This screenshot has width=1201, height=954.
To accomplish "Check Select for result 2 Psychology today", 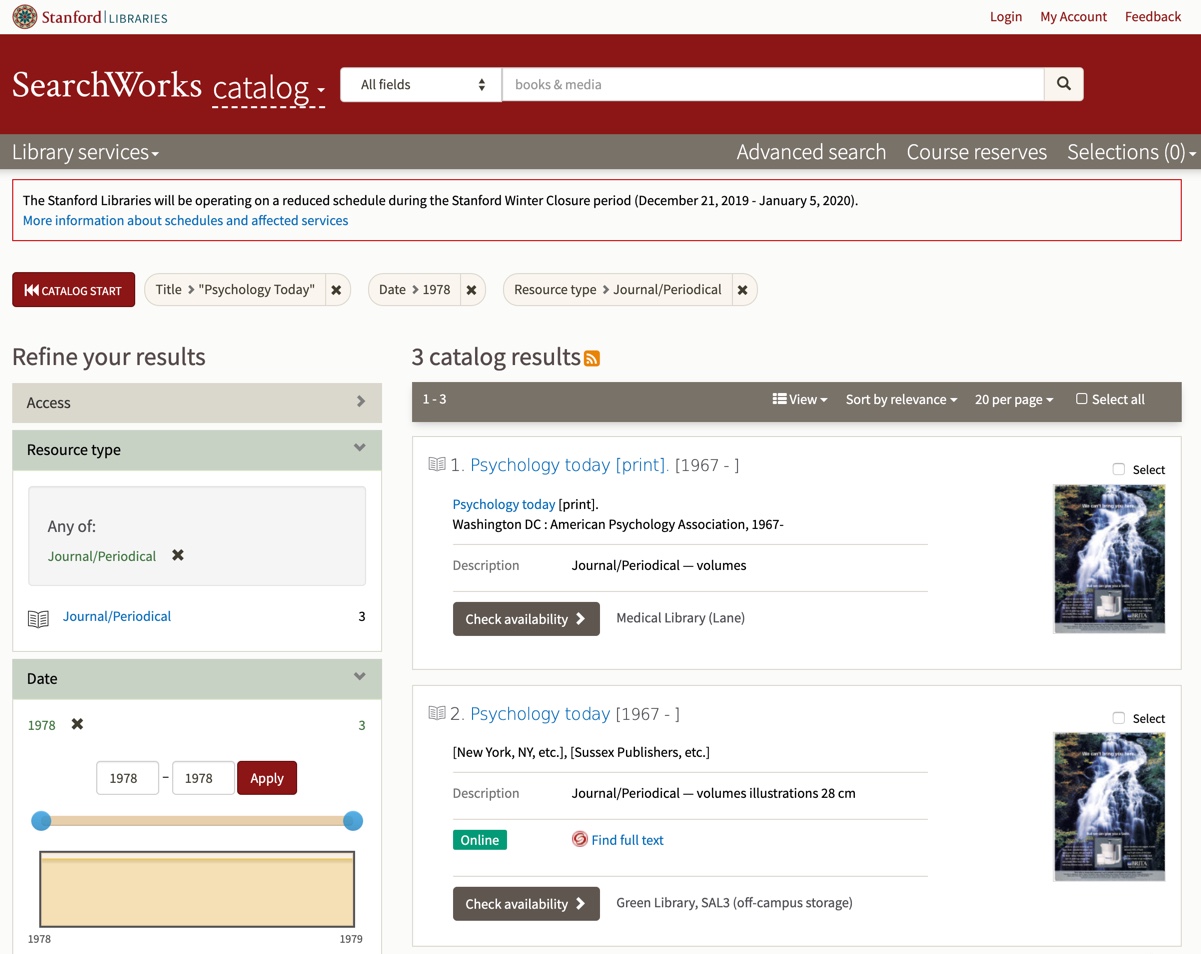I will point(1118,718).
